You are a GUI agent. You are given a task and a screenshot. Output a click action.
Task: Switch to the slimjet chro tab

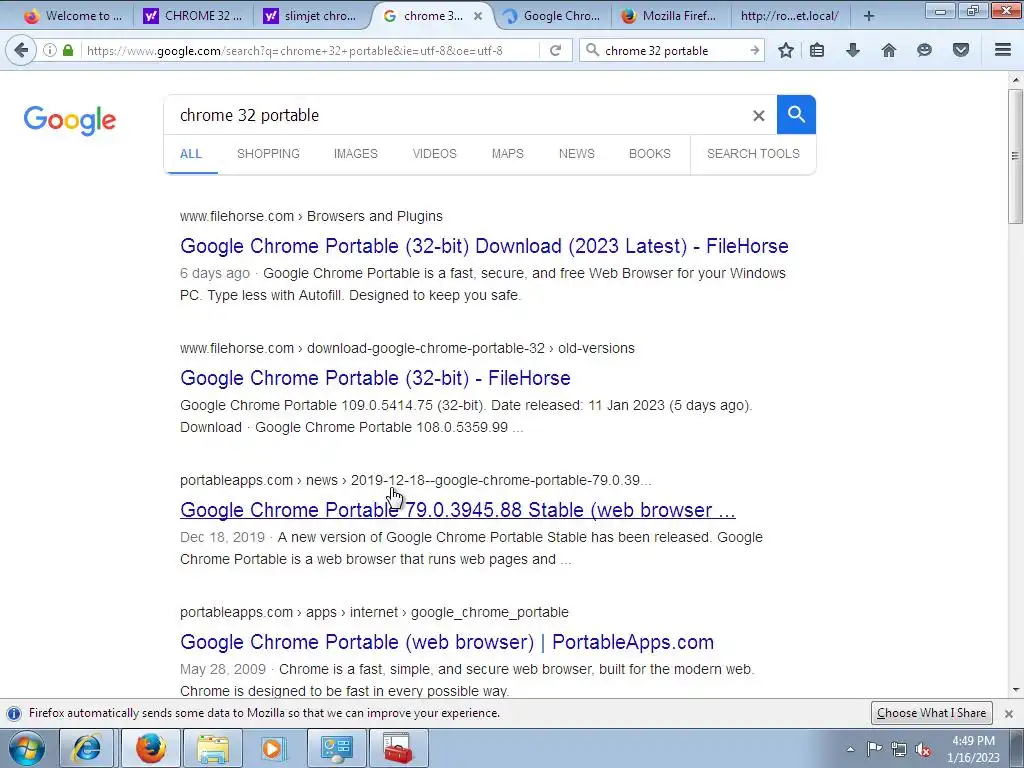pyautogui.click(x=311, y=16)
